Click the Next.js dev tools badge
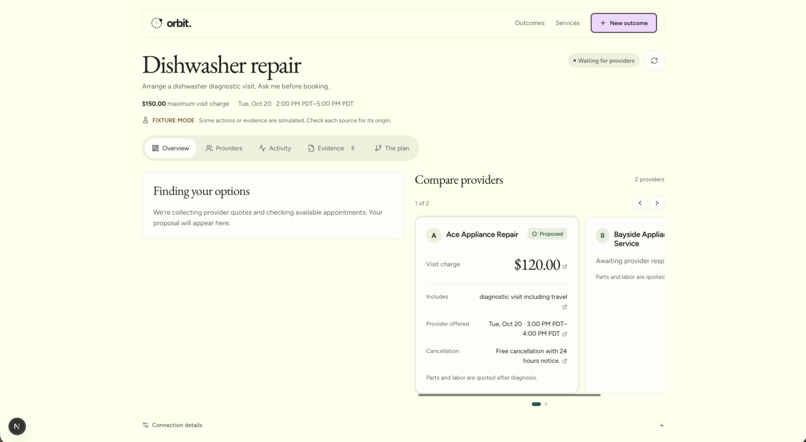 tap(17, 426)
